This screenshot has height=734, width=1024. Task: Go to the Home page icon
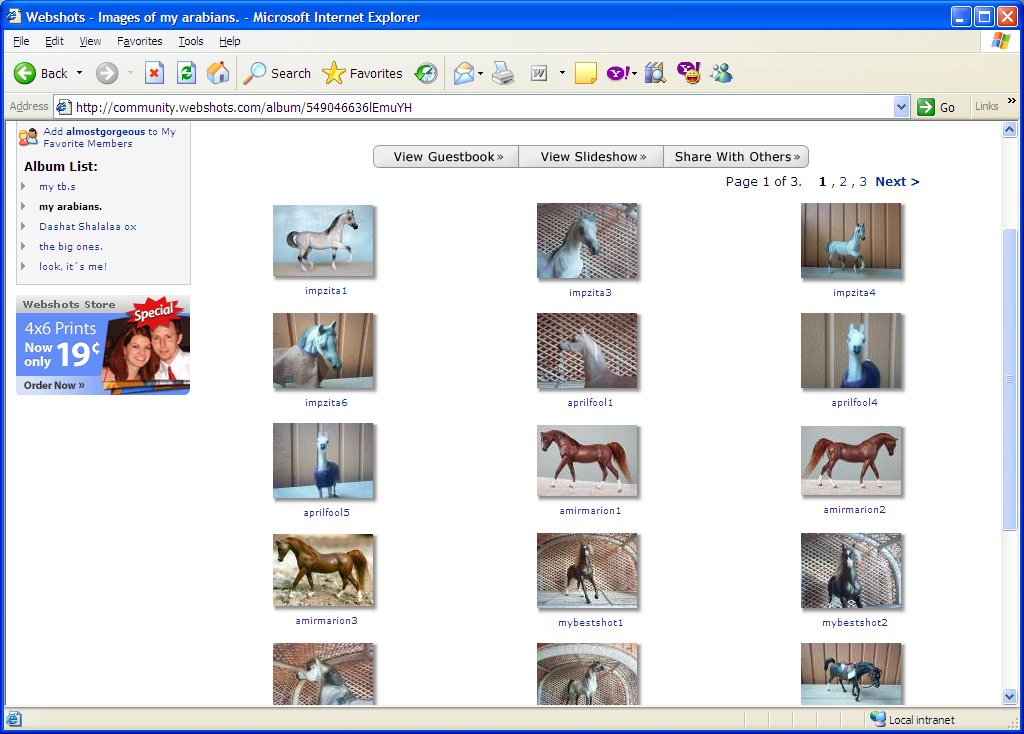click(218, 73)
